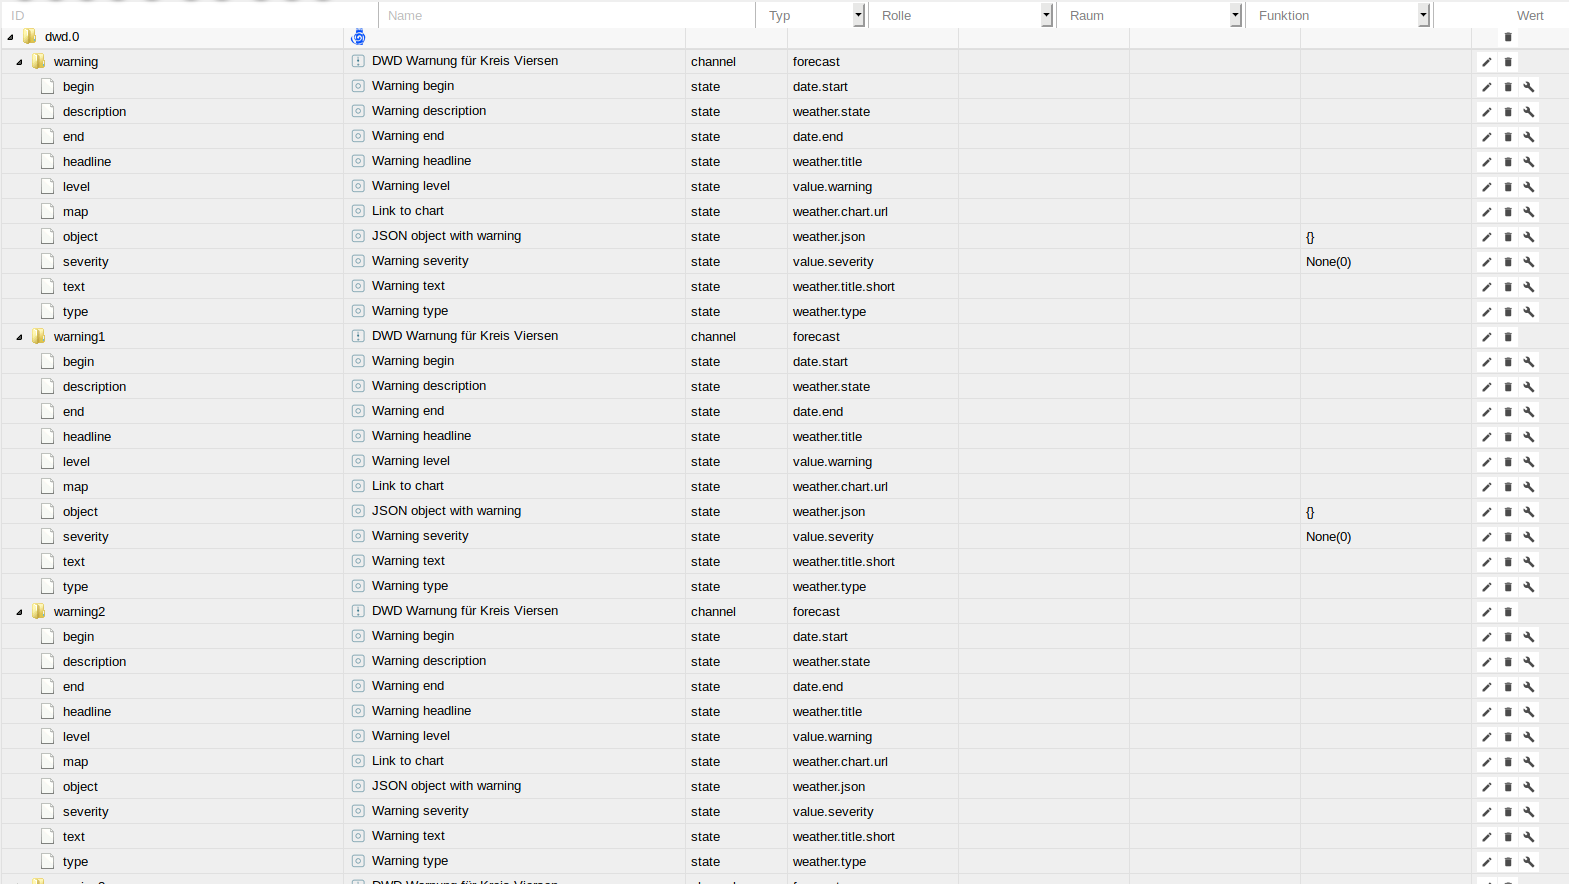Focus the ID filter field
Image resolution: width=1569 pixels, height=884 pixels.
click(x=190, y=15)
